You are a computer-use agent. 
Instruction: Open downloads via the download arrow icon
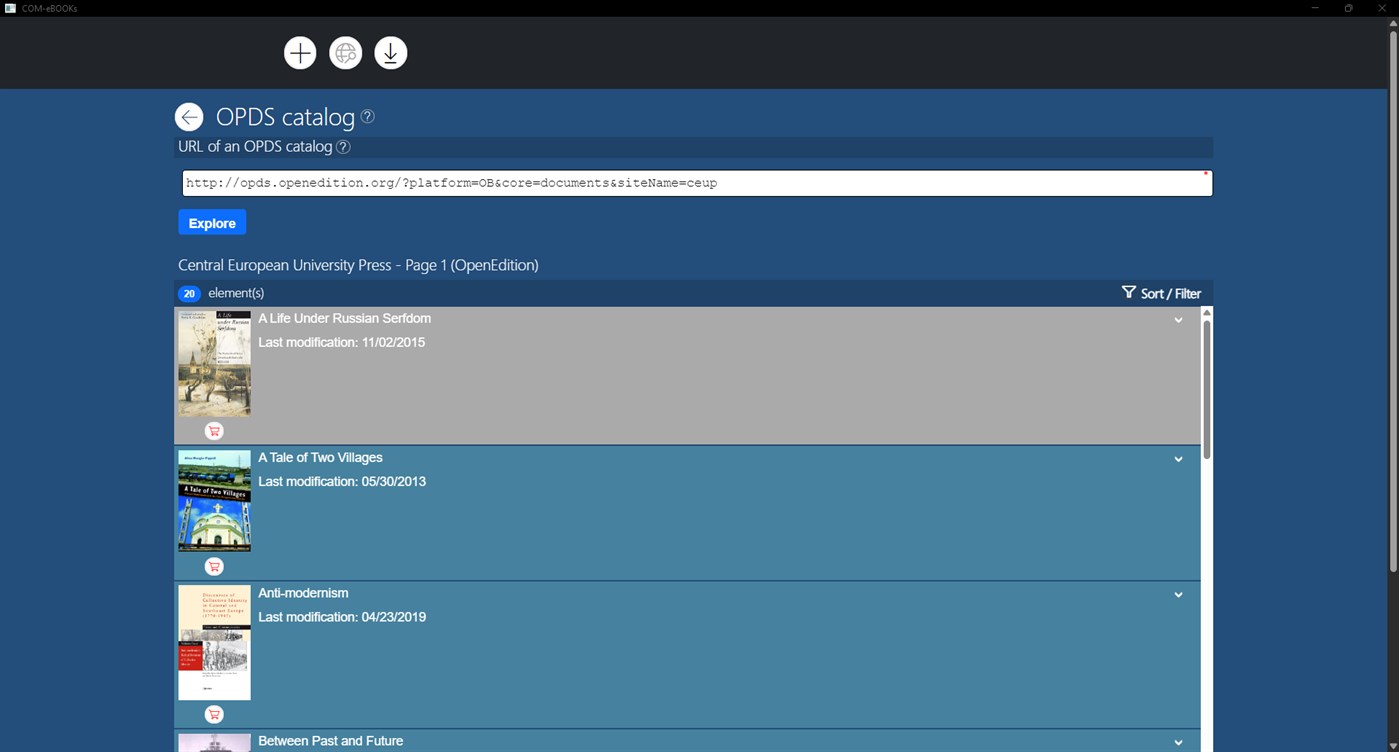[x=390, y=52]
